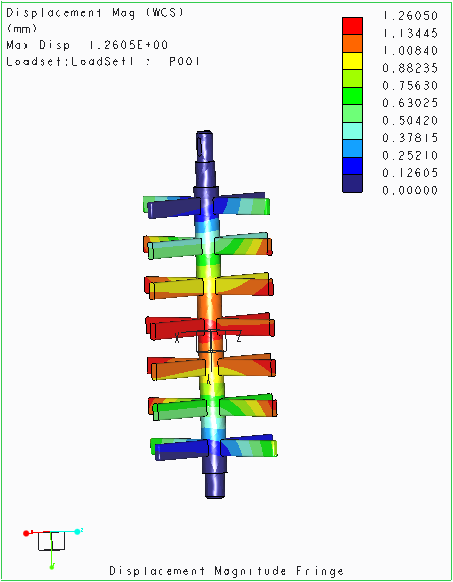Screen dimensions: 453x582
Task: Click the red X-axis endpoint of triad
Action: coord(26,533)
